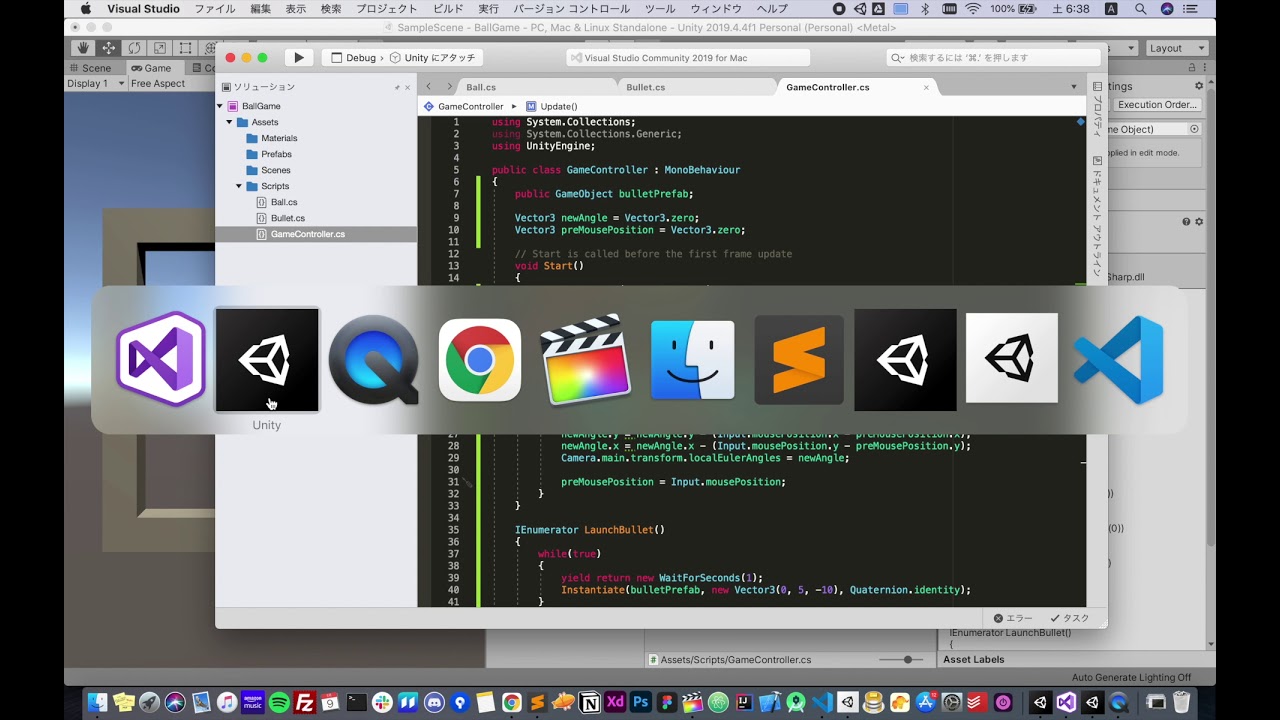
Task: Select Unity Rotate tool
Action: tap(134, 48)
